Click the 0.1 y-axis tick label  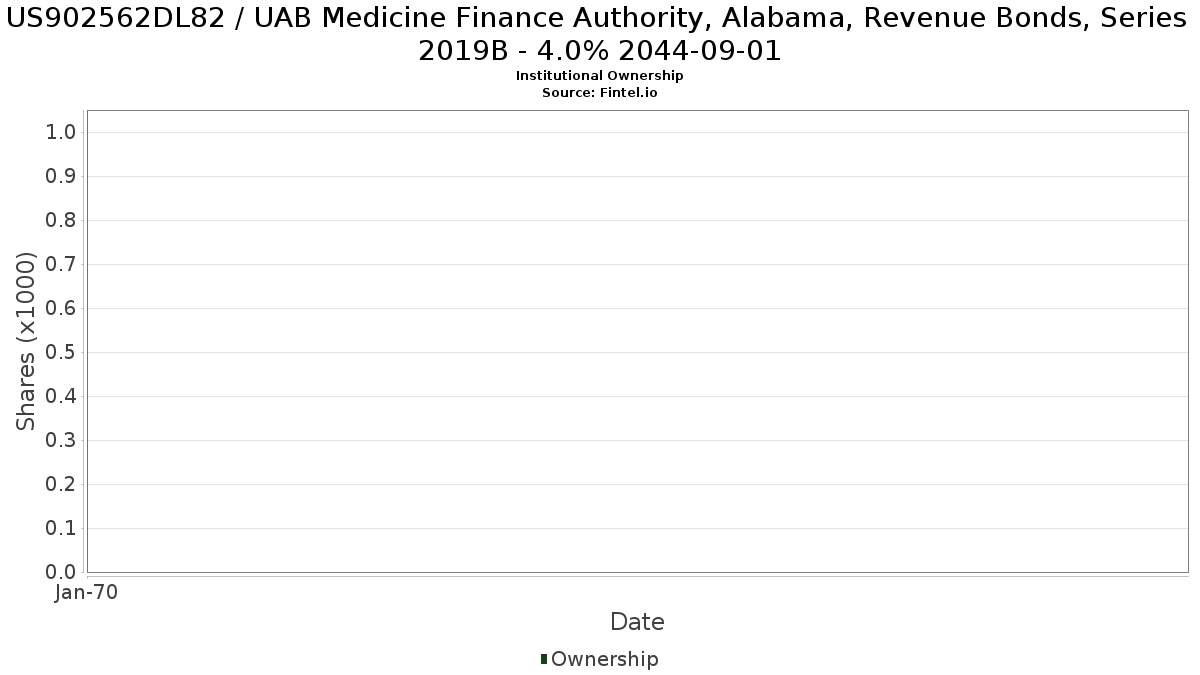[61, 528]
